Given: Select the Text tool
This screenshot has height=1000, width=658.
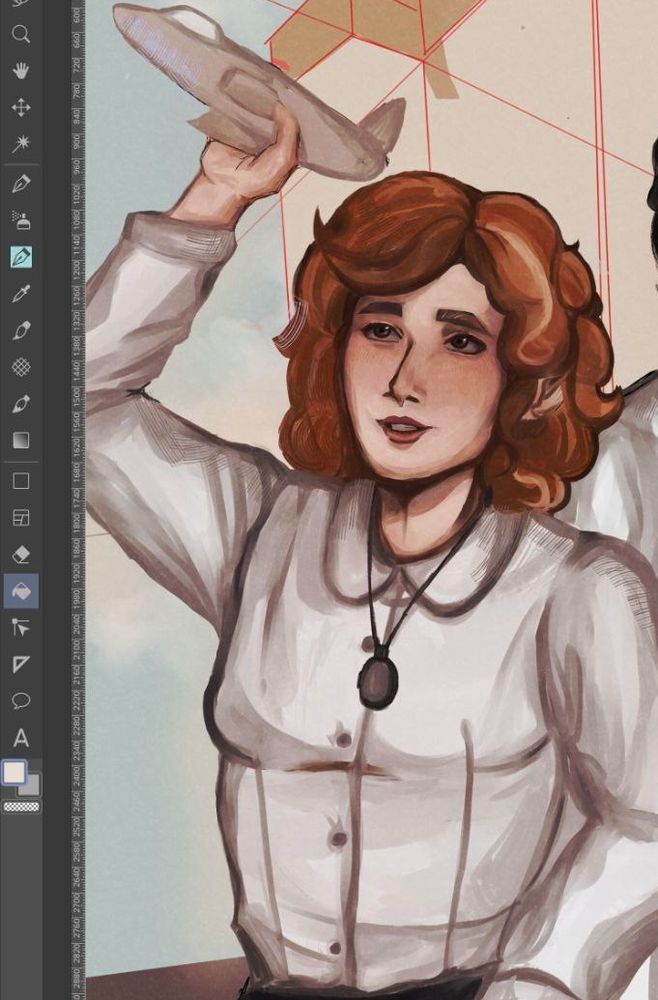Looking at the screenshot, I should click(x=21, y=739).
